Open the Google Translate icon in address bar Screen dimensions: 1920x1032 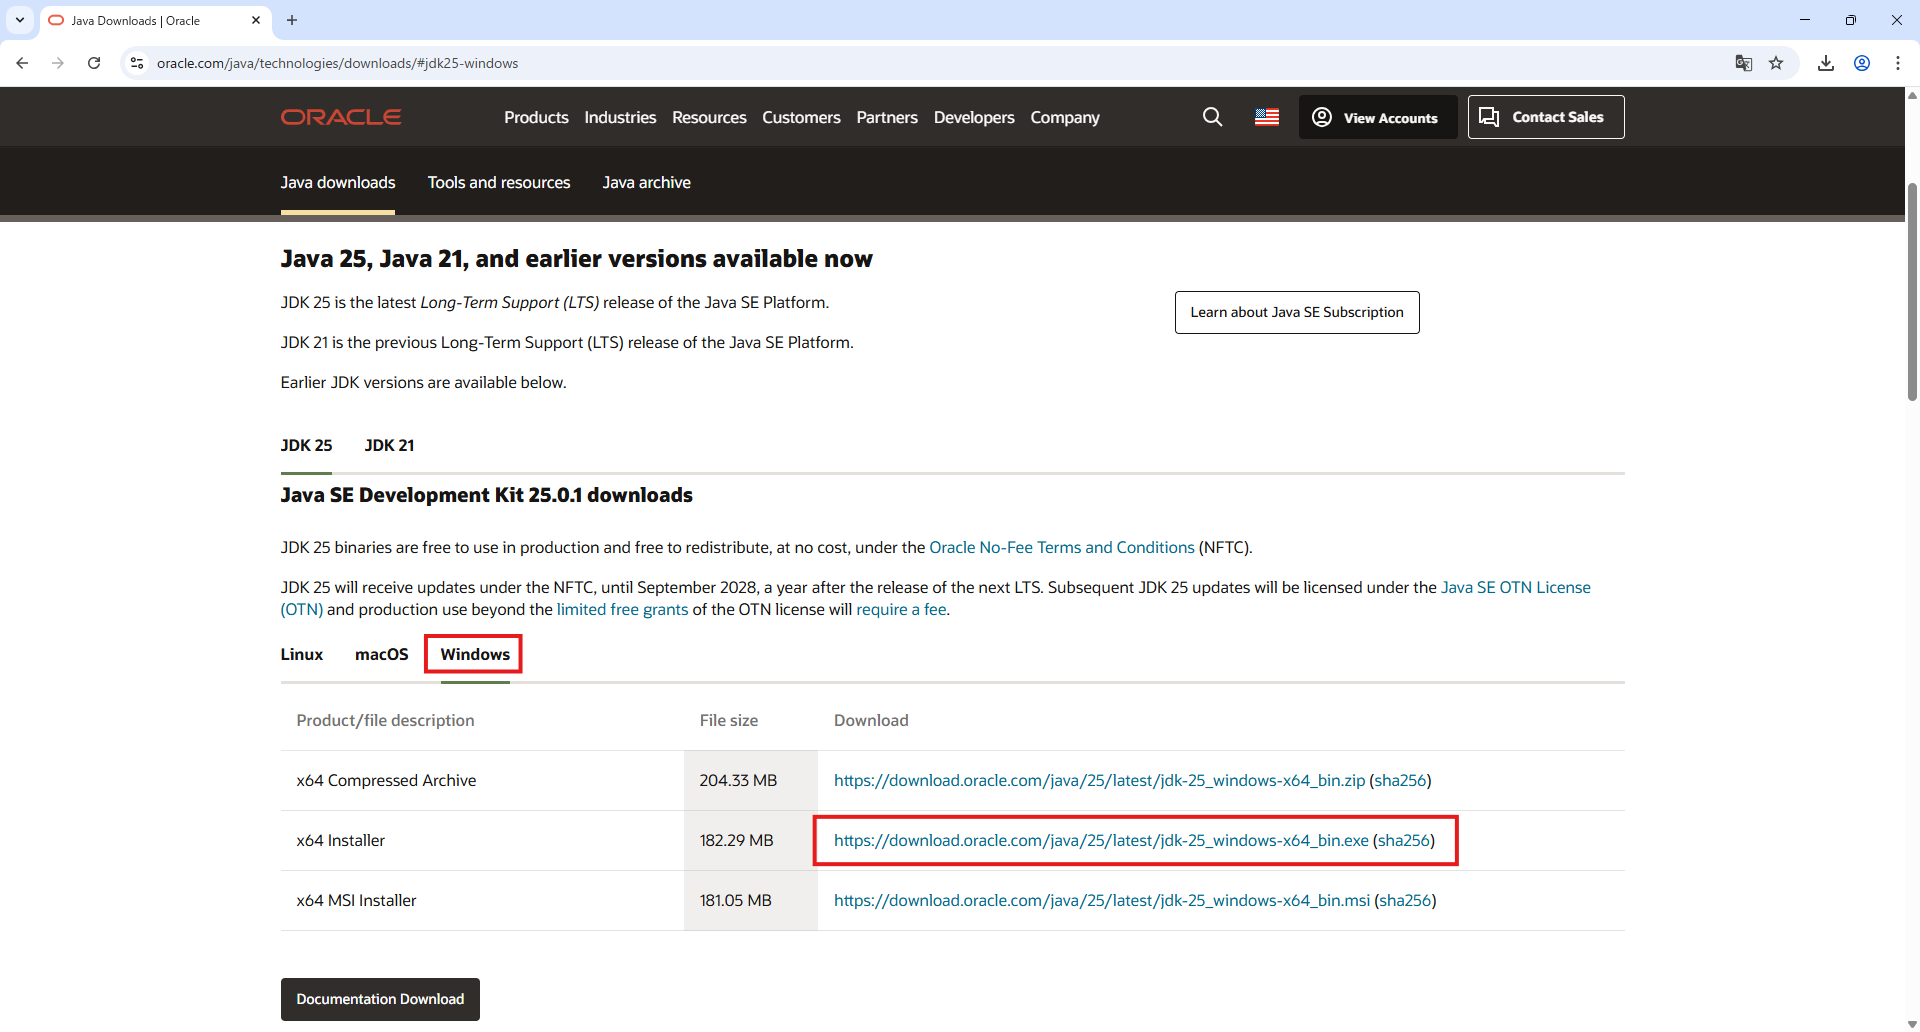[1743, 63]
